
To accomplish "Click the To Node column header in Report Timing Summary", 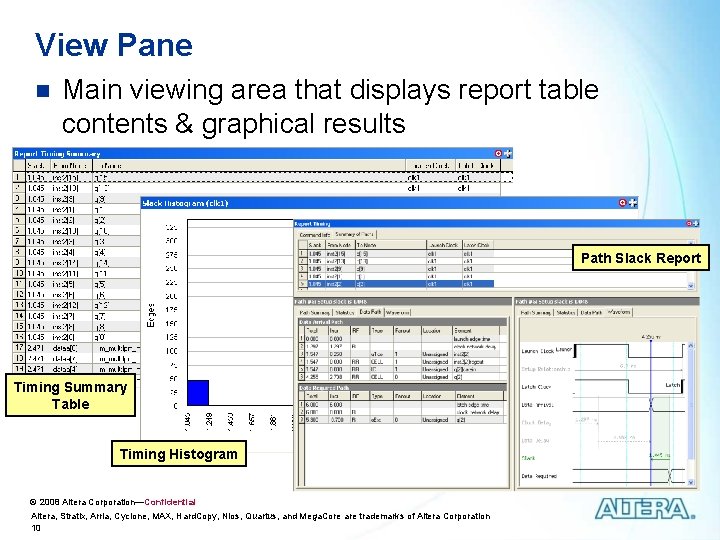I will click(249, 165).
